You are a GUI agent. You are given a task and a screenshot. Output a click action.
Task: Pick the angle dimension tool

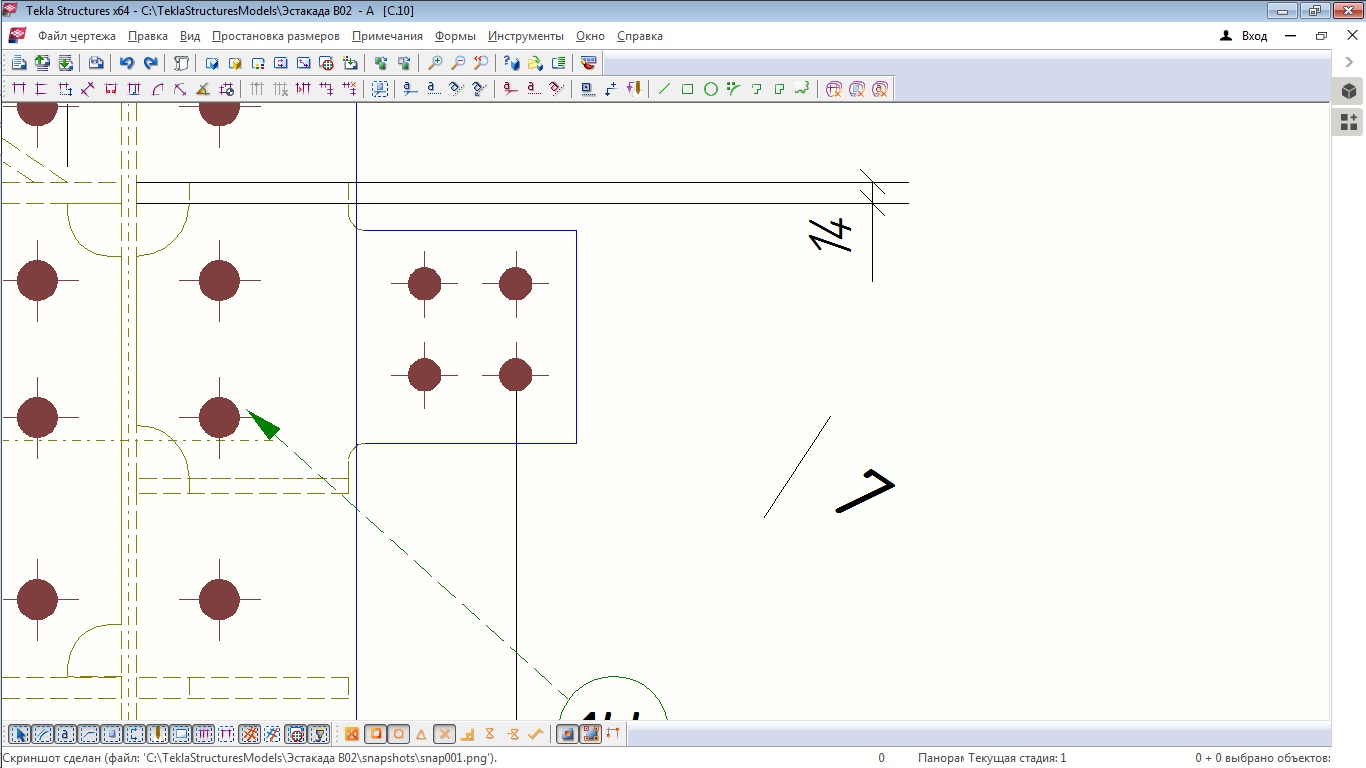pos(203,89)
